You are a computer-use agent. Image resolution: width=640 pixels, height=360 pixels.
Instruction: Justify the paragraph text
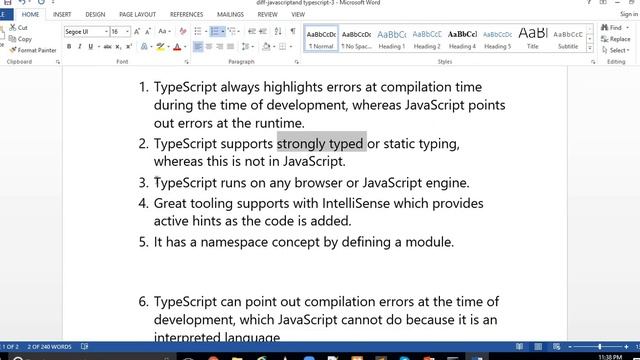[x=231, y=47]
